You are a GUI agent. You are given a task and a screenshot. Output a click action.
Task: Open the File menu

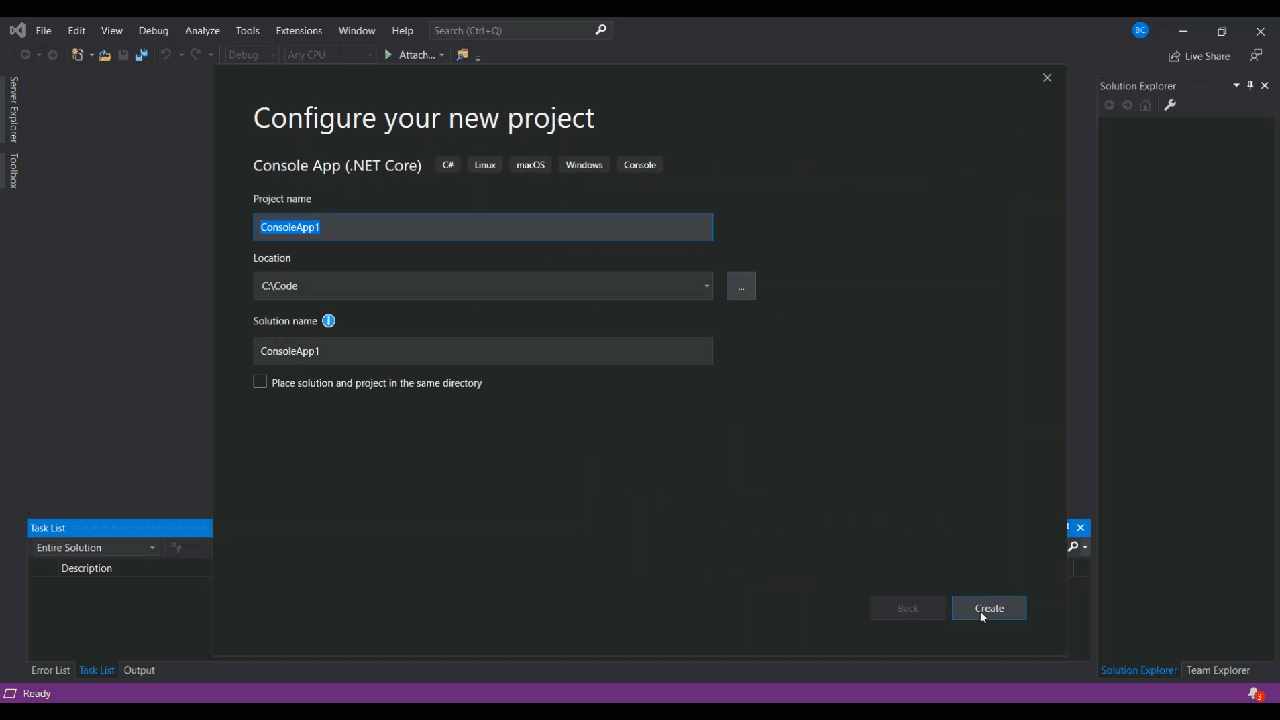click(44, 31)
